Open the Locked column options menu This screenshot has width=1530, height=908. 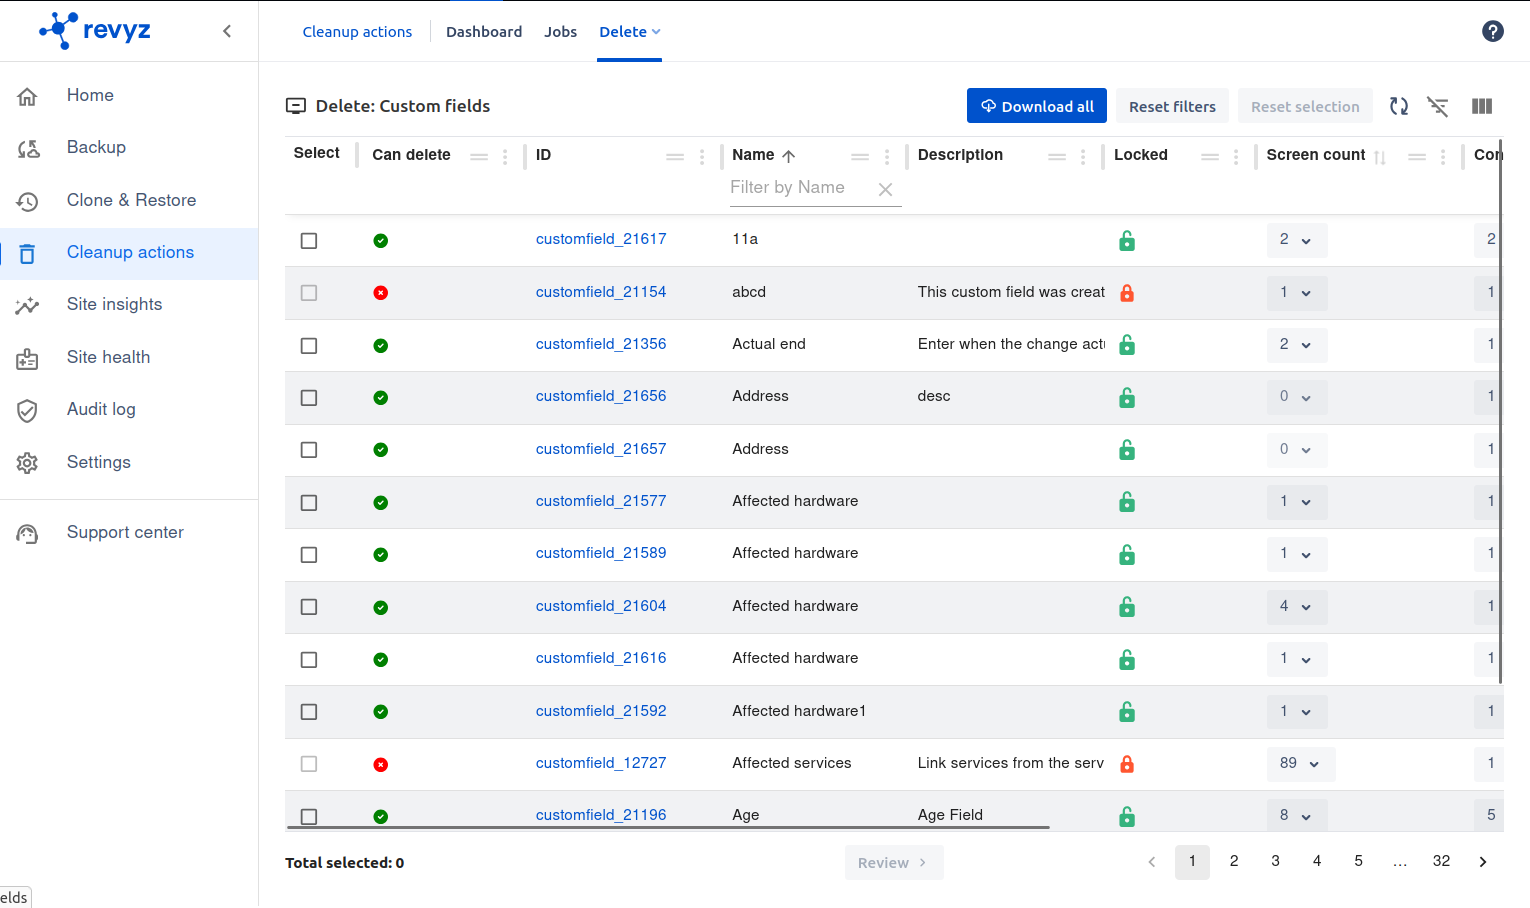1236,157
